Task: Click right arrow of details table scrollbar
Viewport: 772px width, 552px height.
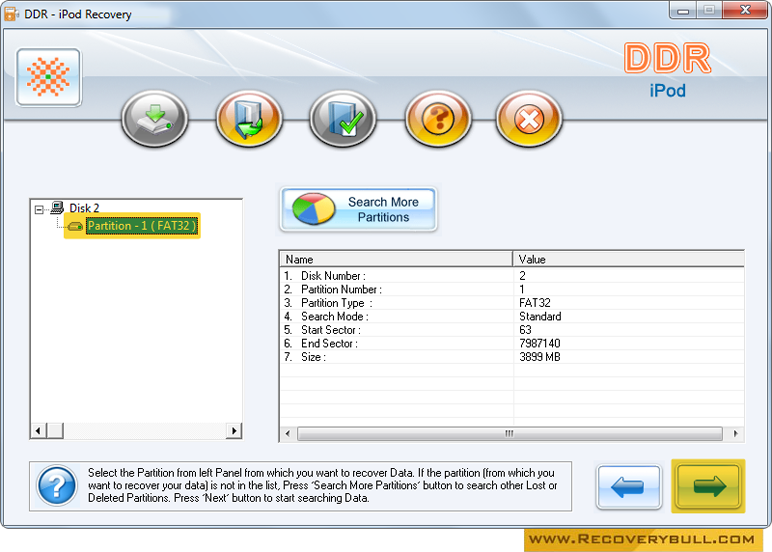Action: coord(736,434)
